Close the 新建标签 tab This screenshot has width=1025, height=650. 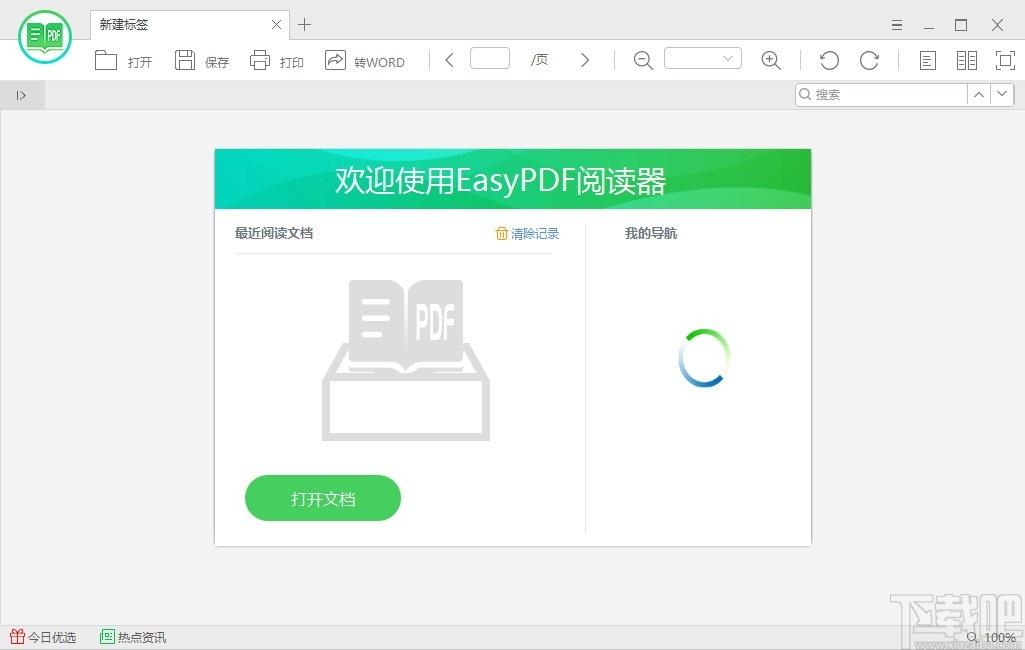277,25
